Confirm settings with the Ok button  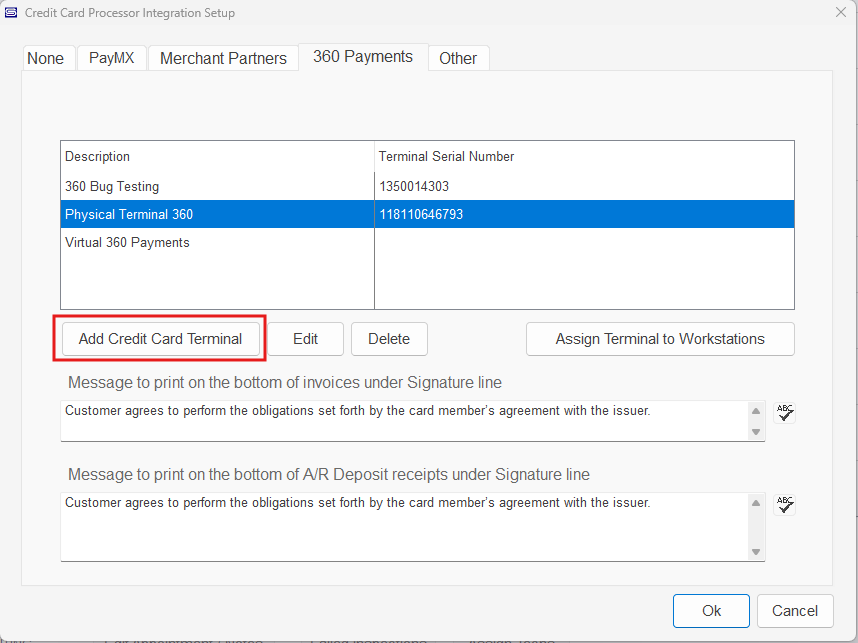coord(711,610)
